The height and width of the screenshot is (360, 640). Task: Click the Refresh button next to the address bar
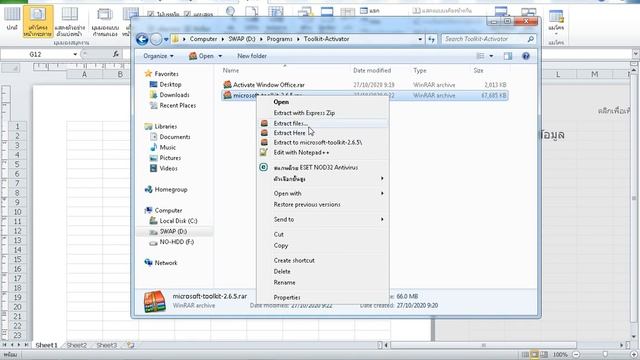[x=431, y=39]
